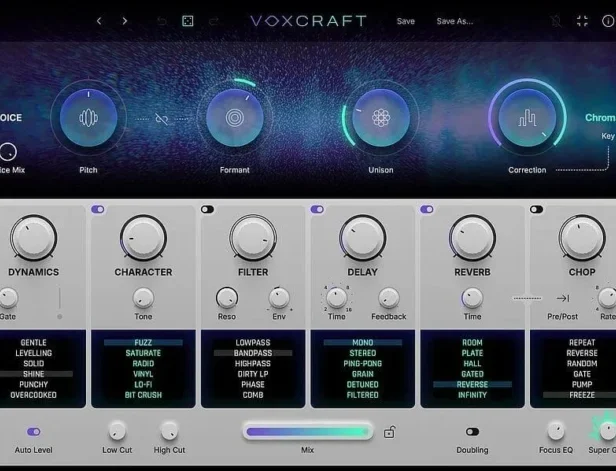Click the Reverb Time knob
The height and width of the screenshot is (471, 616).
pyautogui.click(x=472, y=298)
